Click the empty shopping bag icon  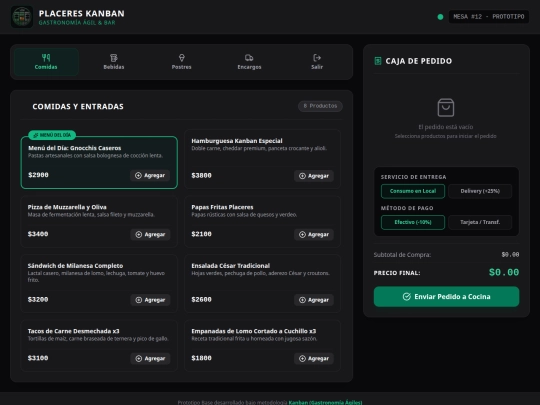click(446, 107)
